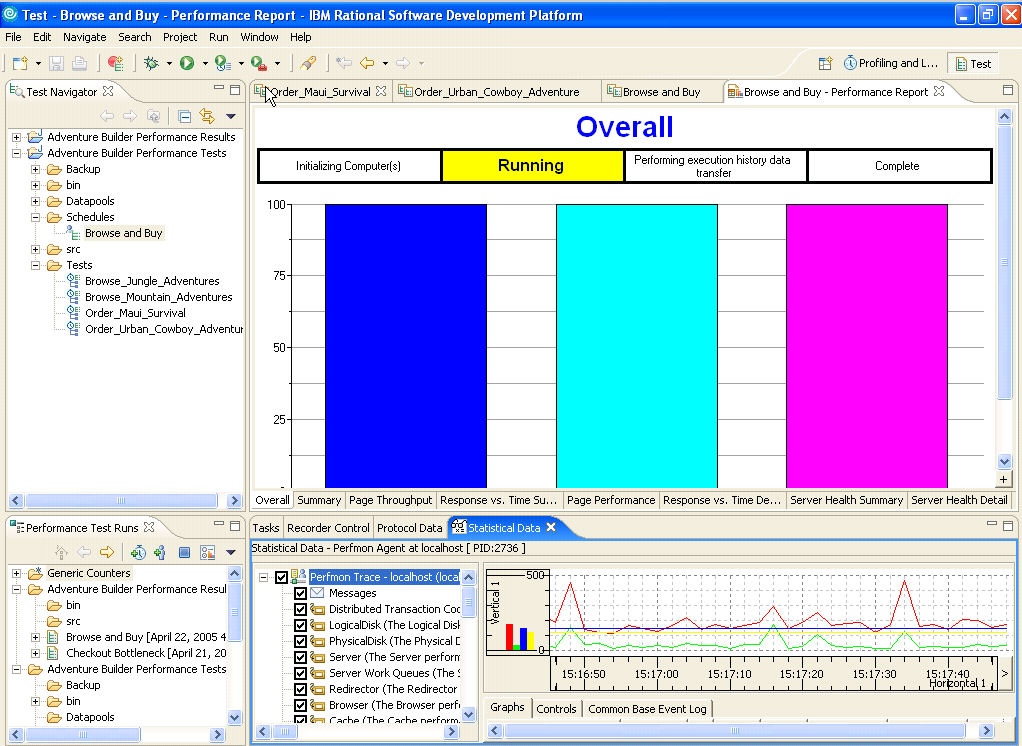This screenshot has height=746, width=1022.
Task: Close the Statistical Data view tab
Action: click(551, 527)
